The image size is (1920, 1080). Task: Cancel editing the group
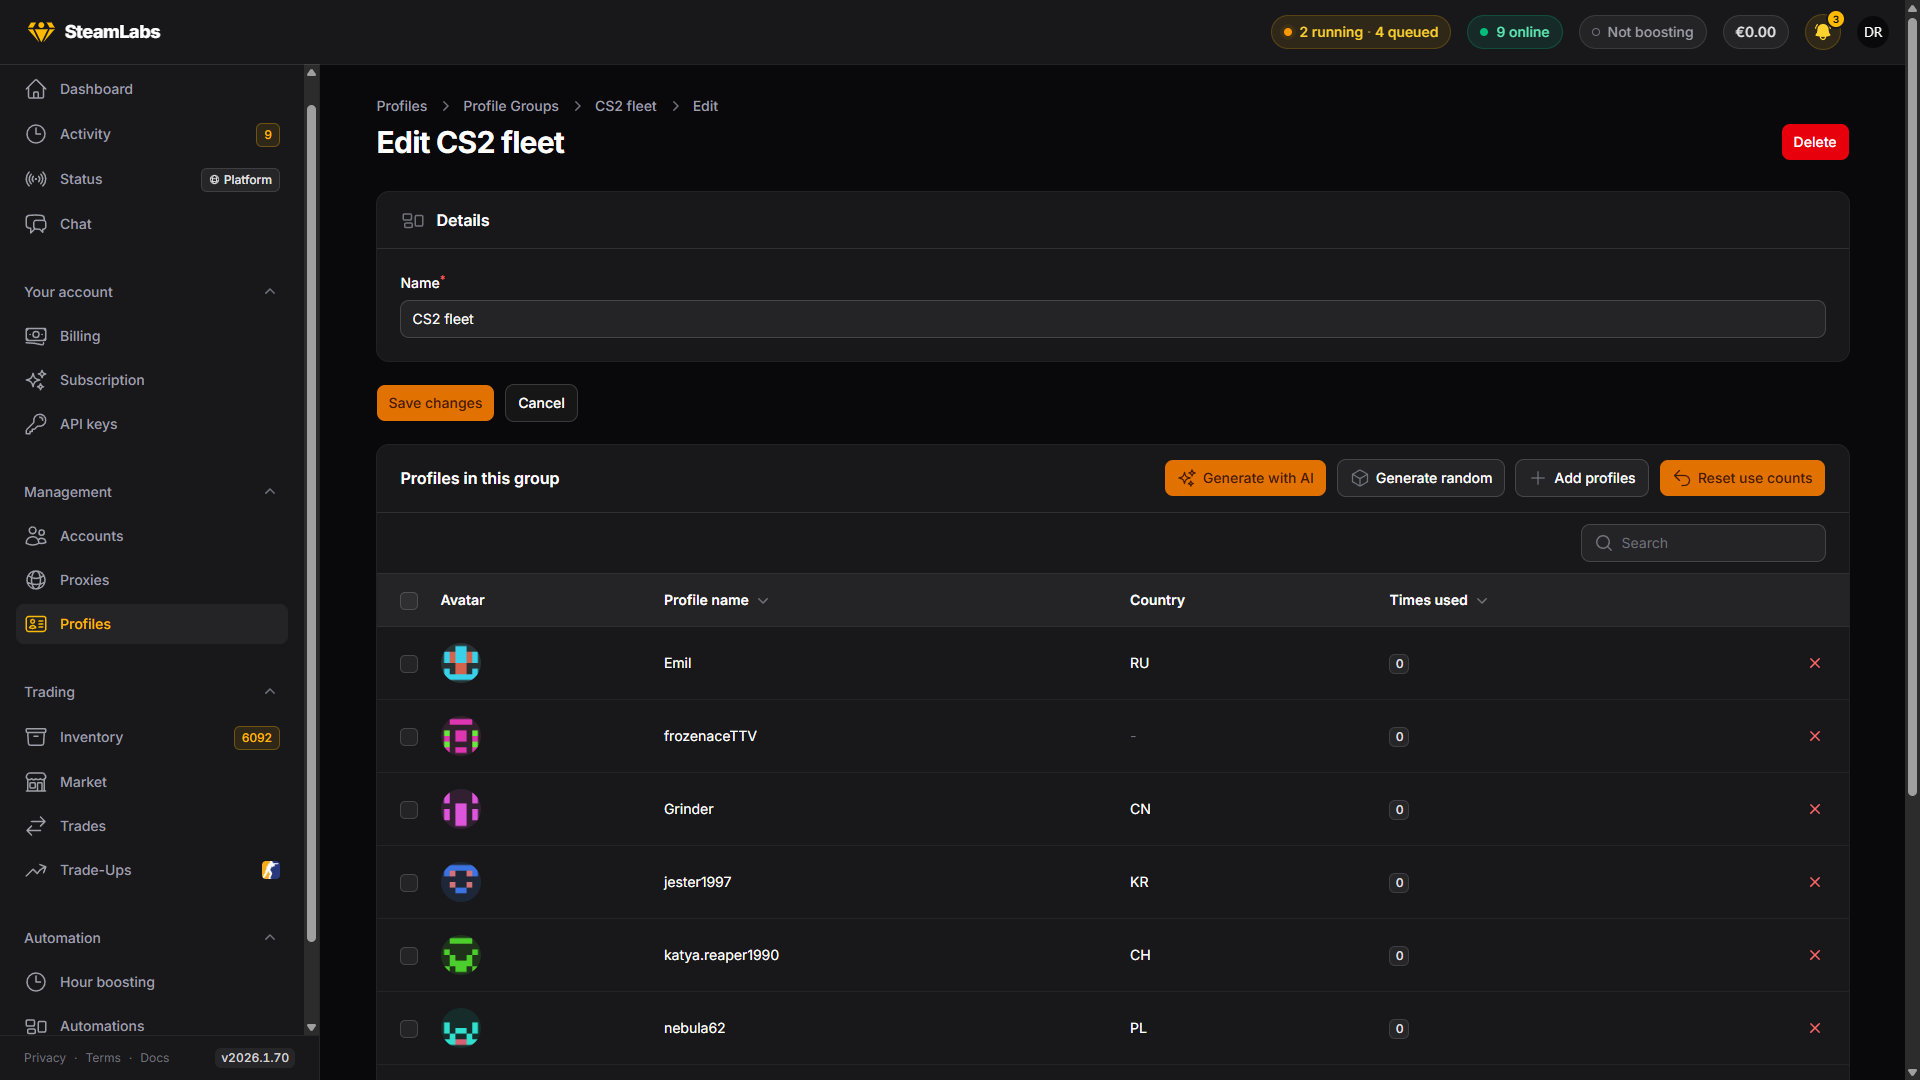[x=541, y=403]
